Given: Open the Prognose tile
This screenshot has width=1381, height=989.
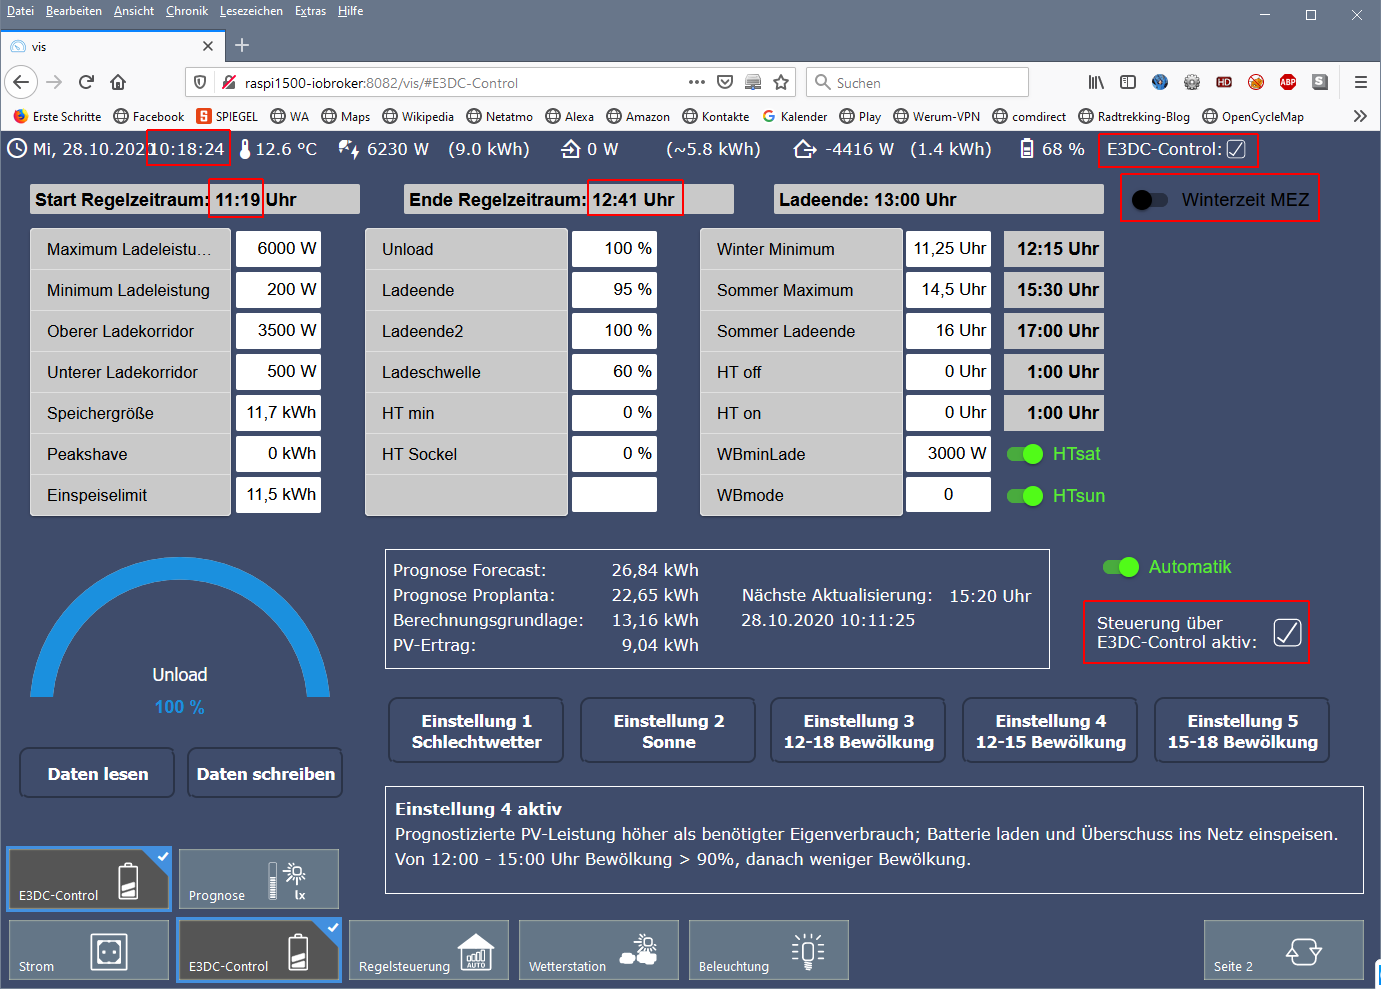Looking at the screenshot, I should click(x=259, y=879).
